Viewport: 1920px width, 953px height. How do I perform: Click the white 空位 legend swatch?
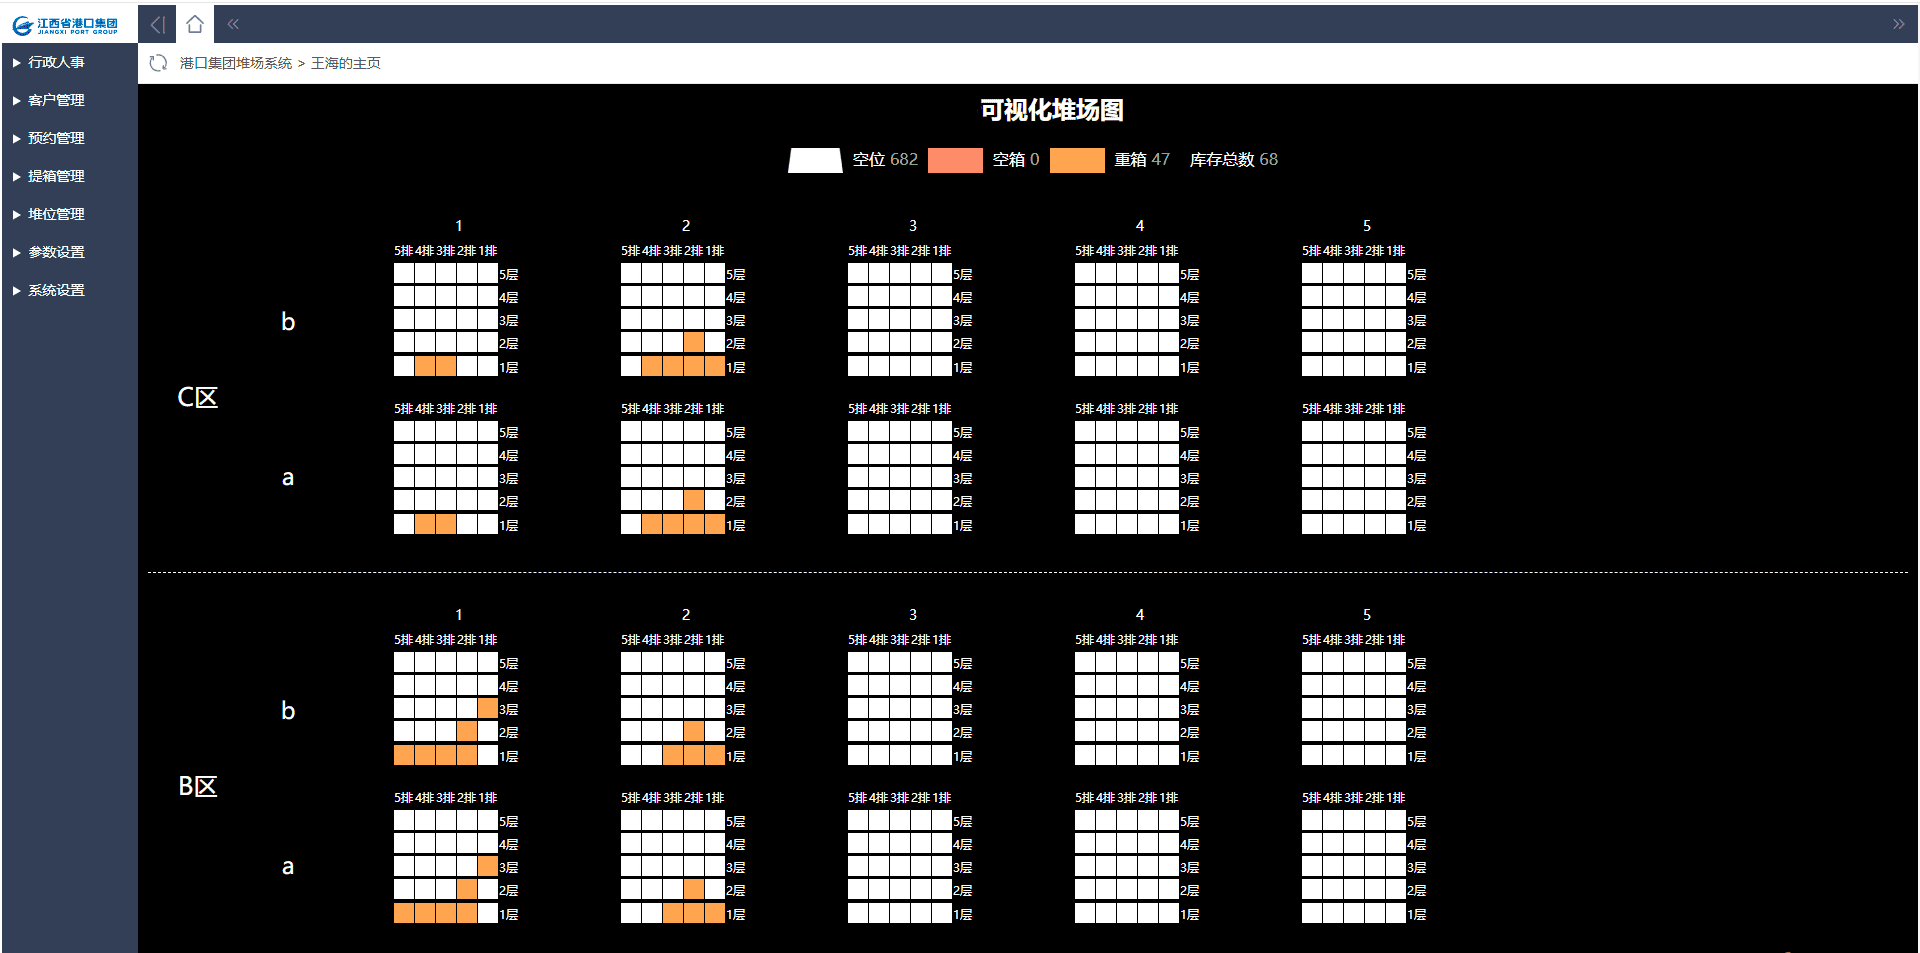pos(815,160)
